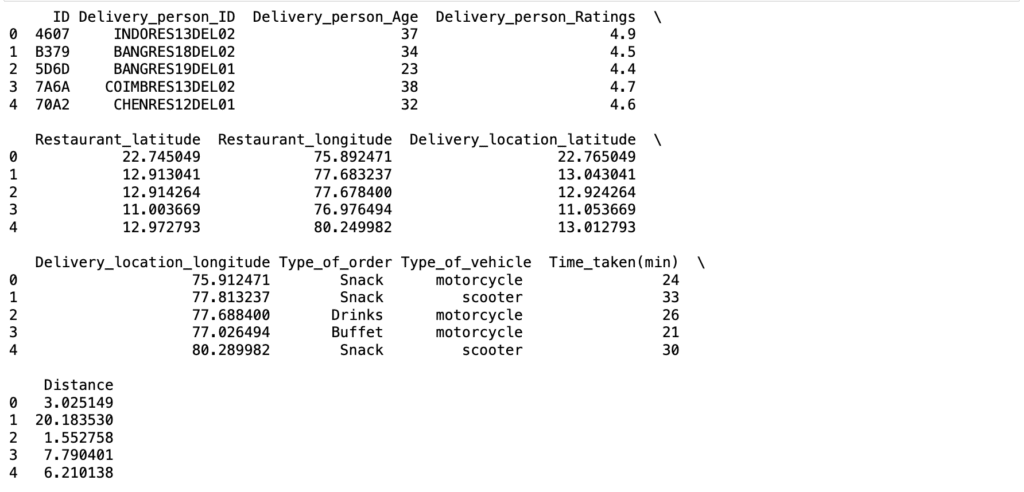Viewport: 1024px width, 492px height.
Task: Select the Buffet order type value
Action: click(357, 333)
